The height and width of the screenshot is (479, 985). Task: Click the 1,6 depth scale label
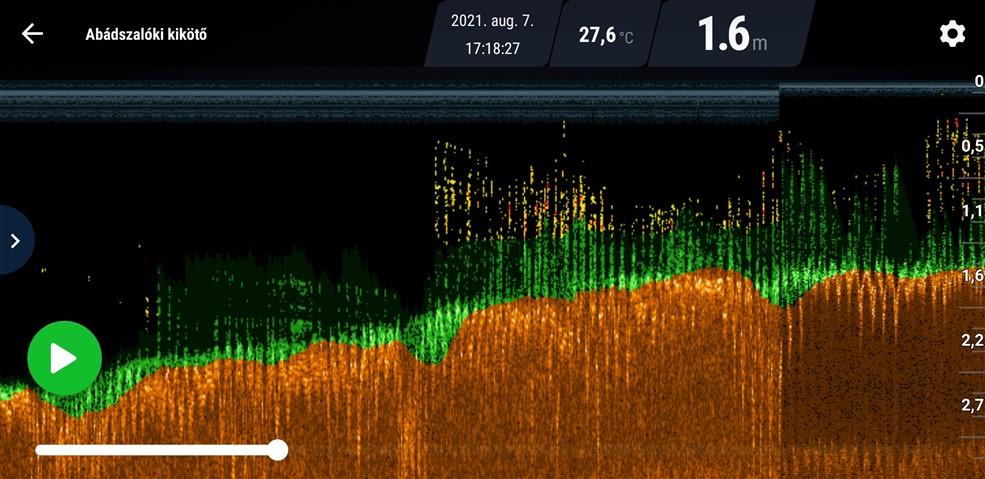click(972, 276)
